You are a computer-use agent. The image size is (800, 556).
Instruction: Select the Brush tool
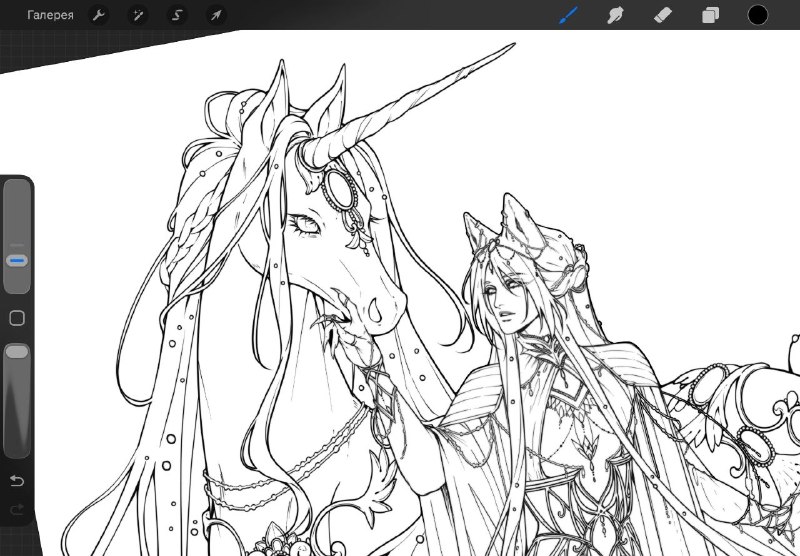click(x=568, y=15)
